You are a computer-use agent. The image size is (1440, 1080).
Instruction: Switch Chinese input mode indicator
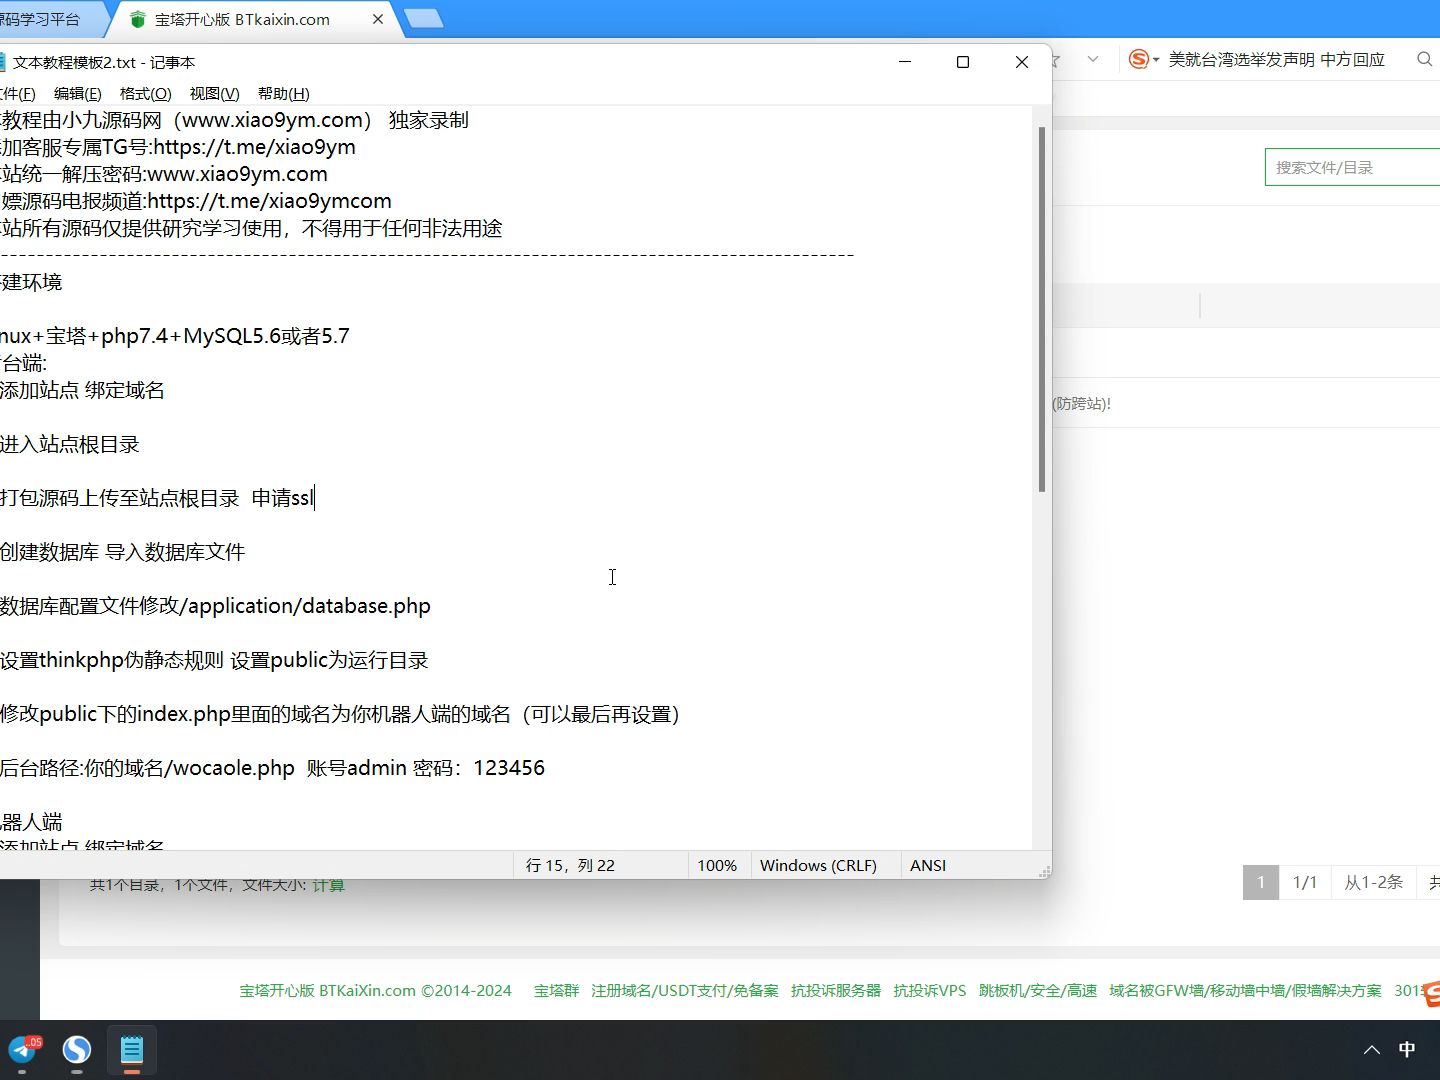[x=1407, y=1050]
